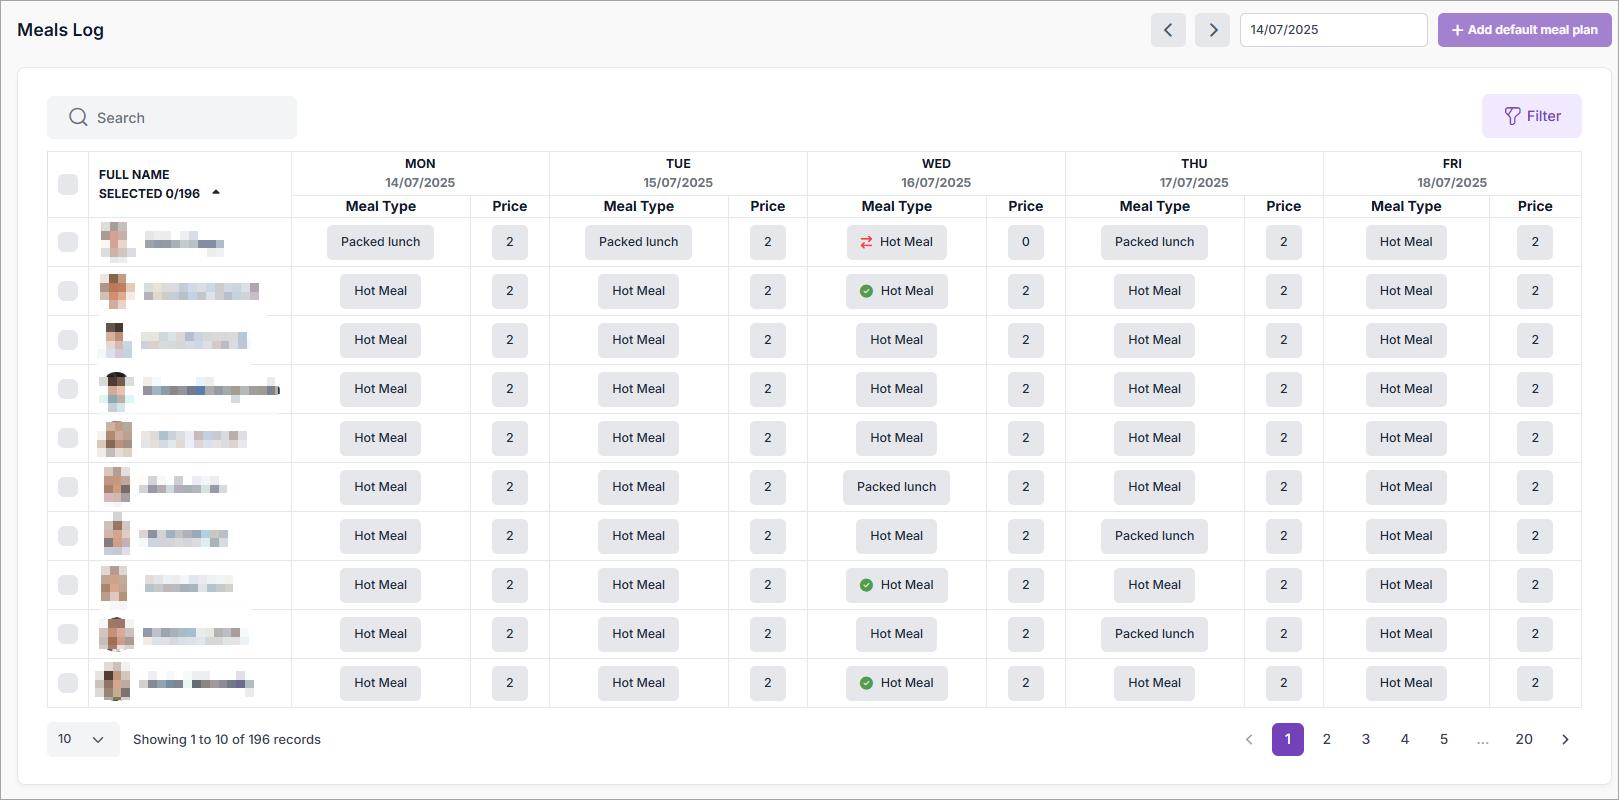Open the date picker field 14/07/2025
1619x800 pixels.
[x=1332, y=30]
